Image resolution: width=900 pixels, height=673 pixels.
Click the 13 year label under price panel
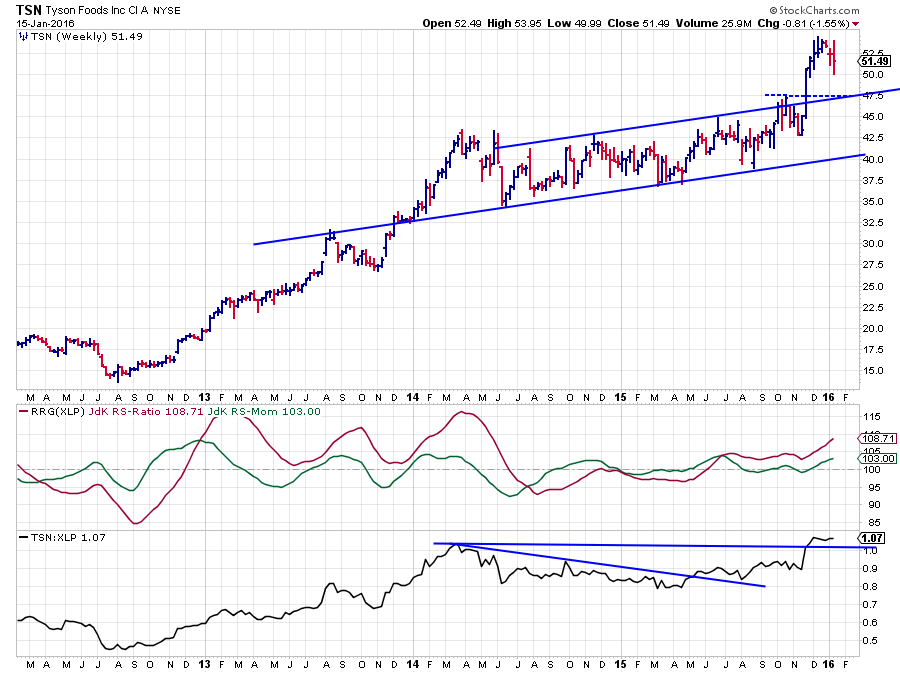click(x=204, y=397)
